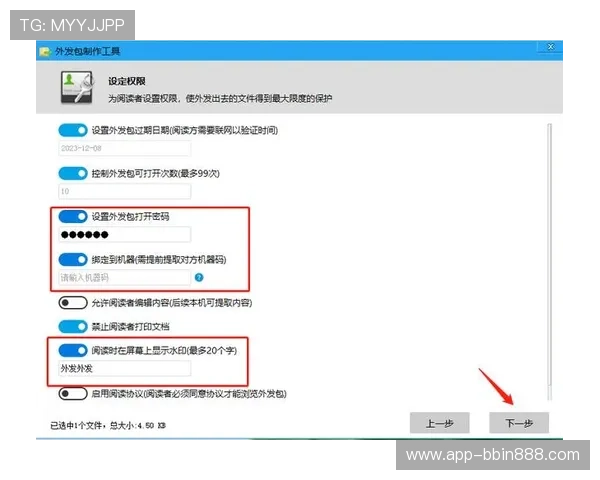Toggle 控制外发包可打开次数 switch

(x=73, y=173)
